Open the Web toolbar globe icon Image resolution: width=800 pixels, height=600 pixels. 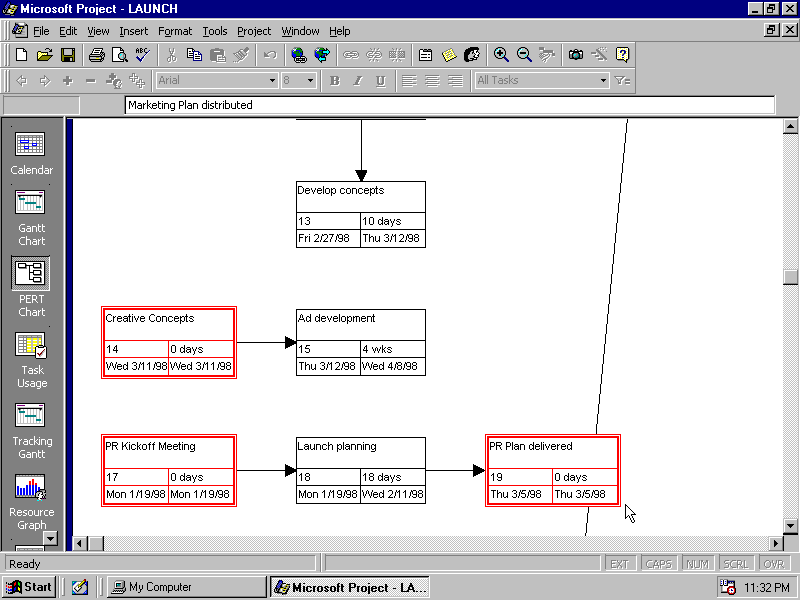pos(322,55)
